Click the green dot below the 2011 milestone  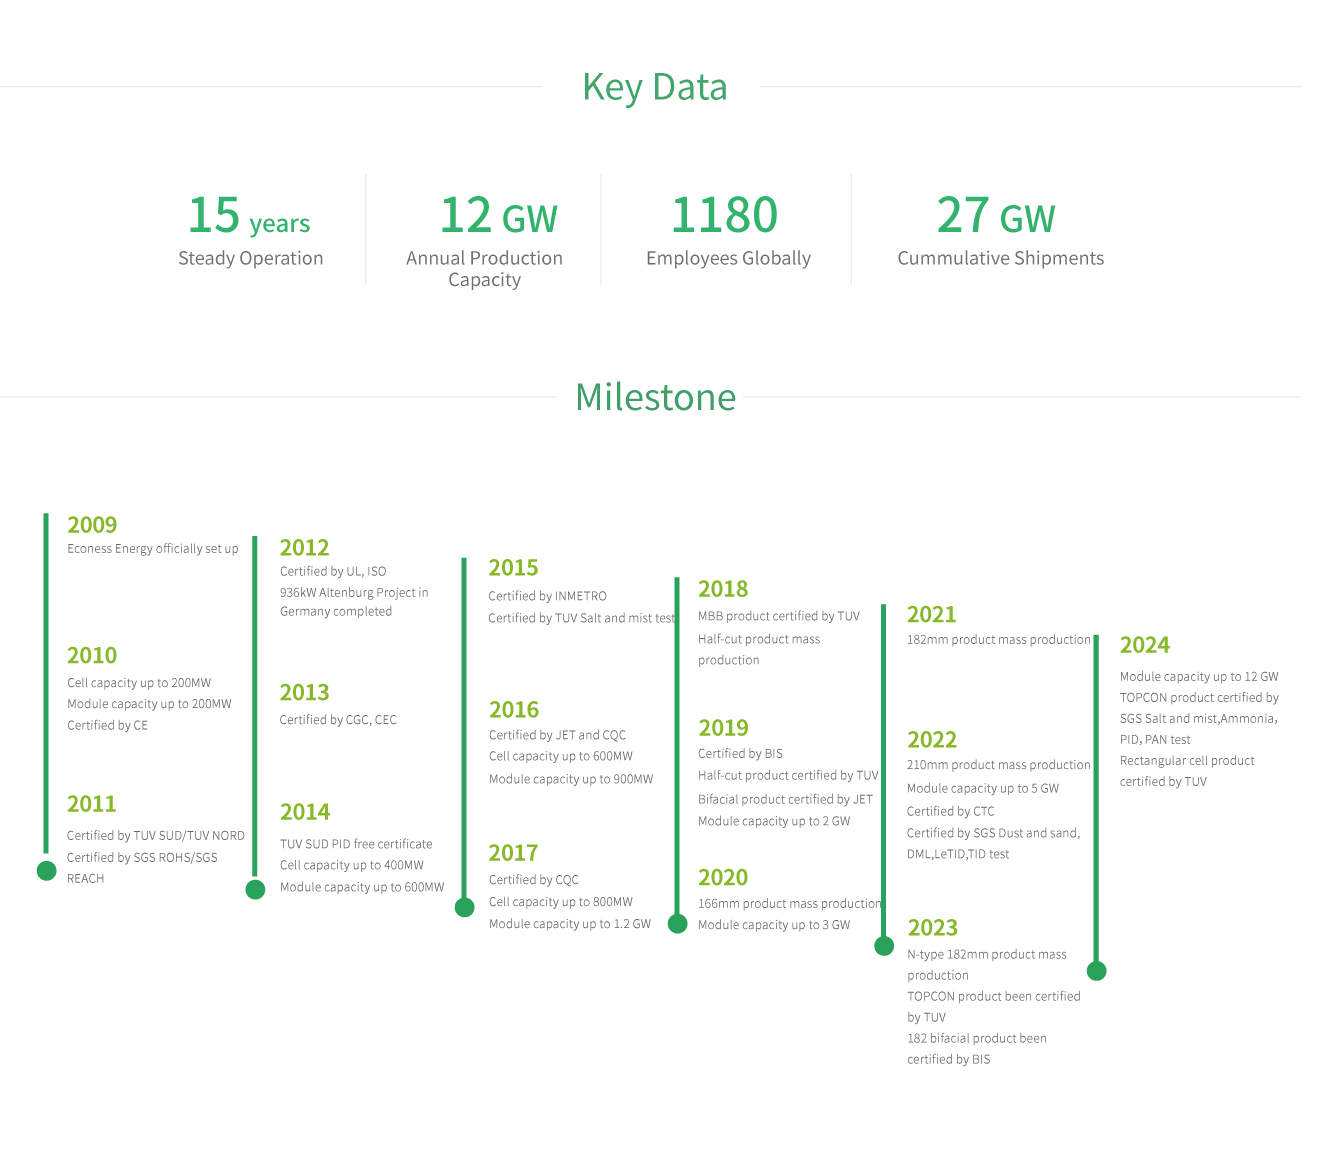click(46, 870)
